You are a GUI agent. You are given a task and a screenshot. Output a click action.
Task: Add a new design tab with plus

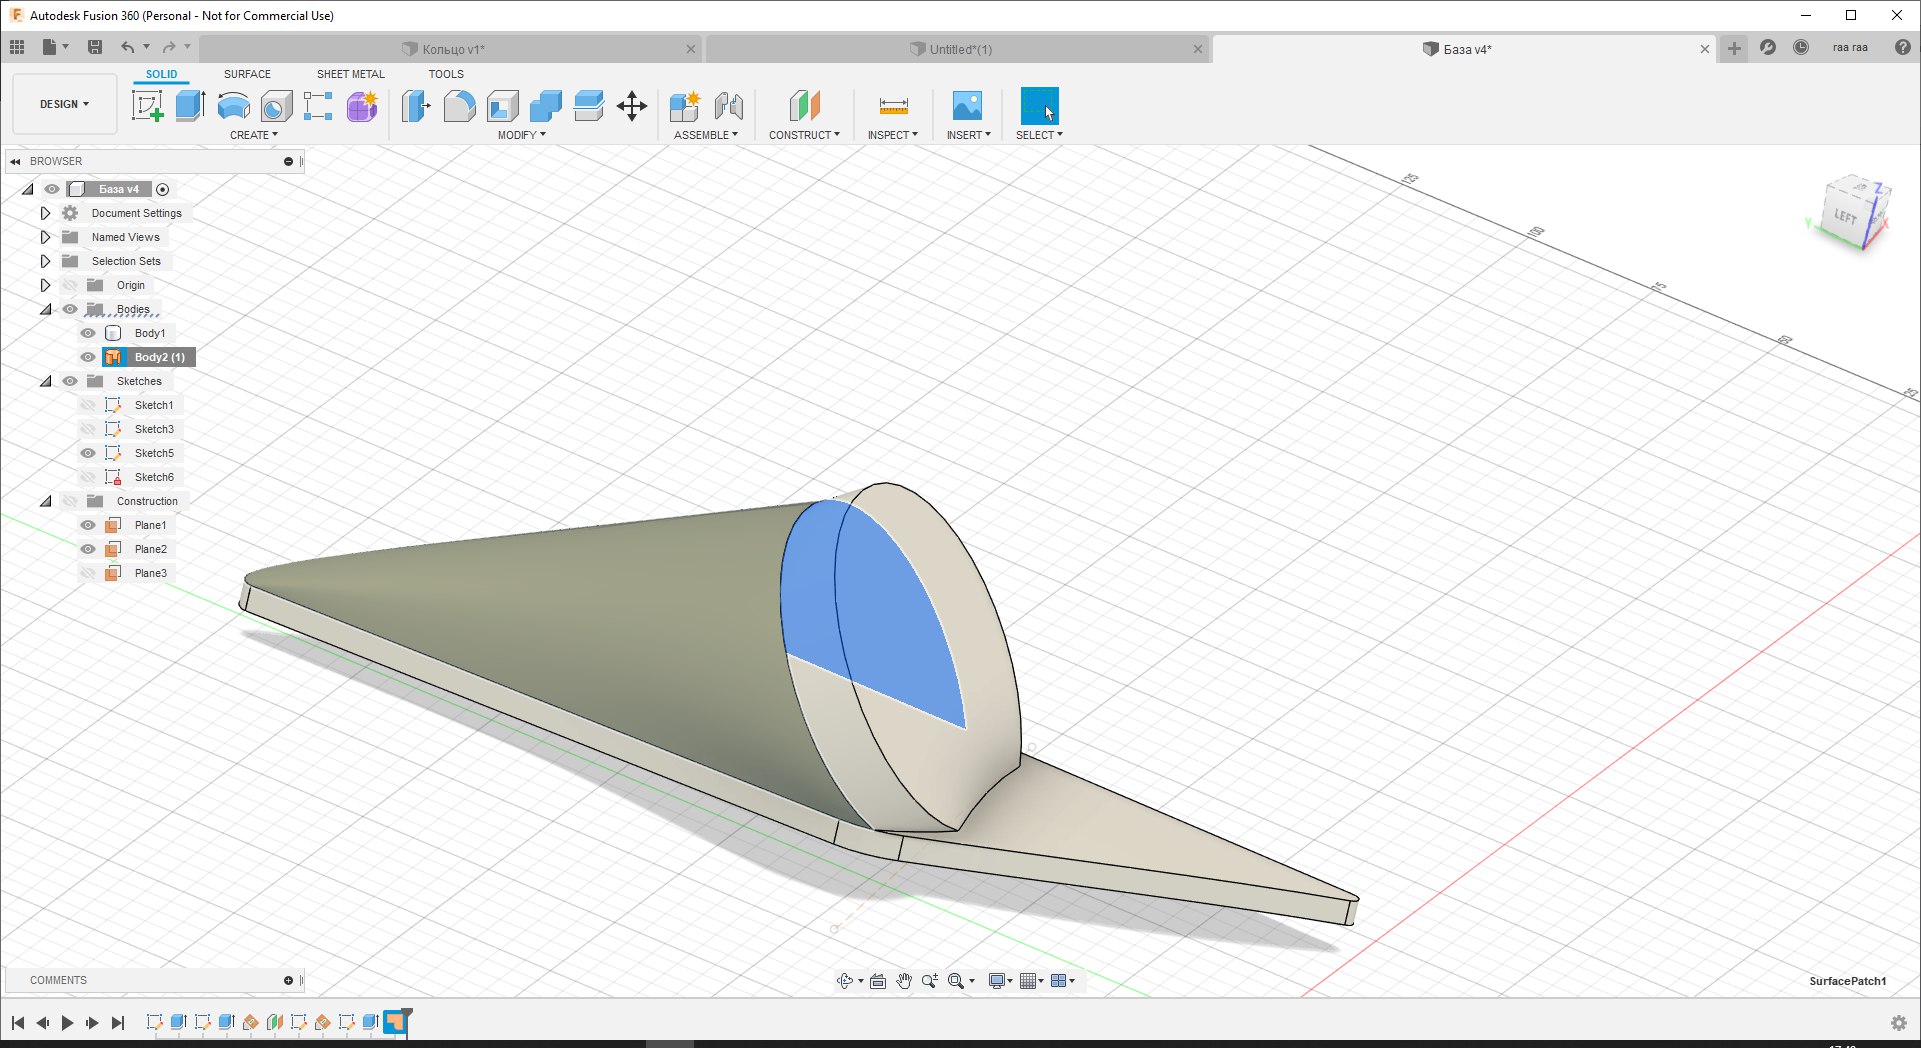(x=1734, y=48)
